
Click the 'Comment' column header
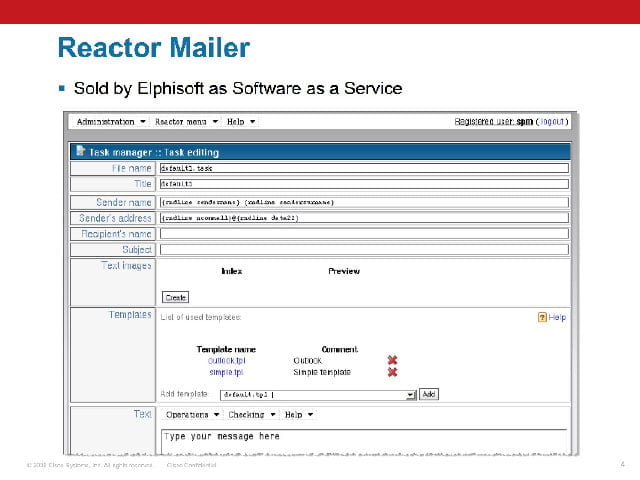340,349
